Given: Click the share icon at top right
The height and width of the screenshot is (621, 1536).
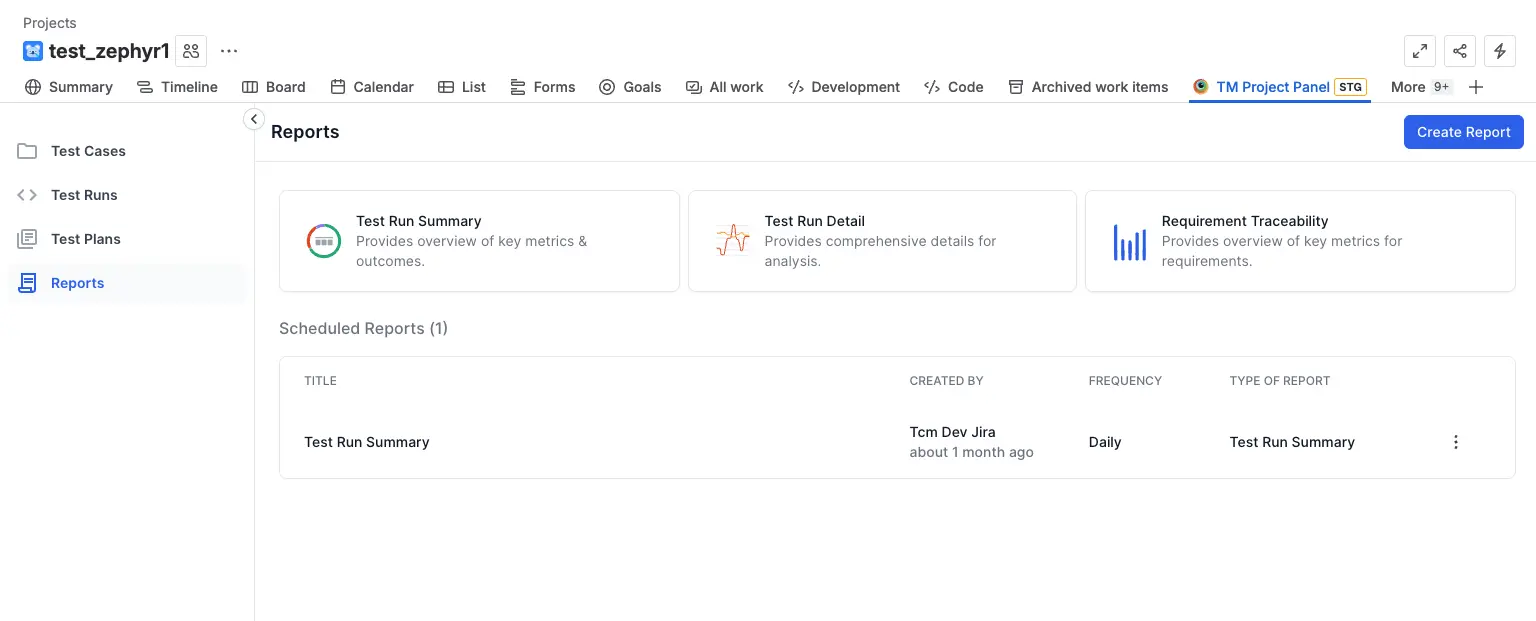Looking at the screenshot, I should point(1460,51).
